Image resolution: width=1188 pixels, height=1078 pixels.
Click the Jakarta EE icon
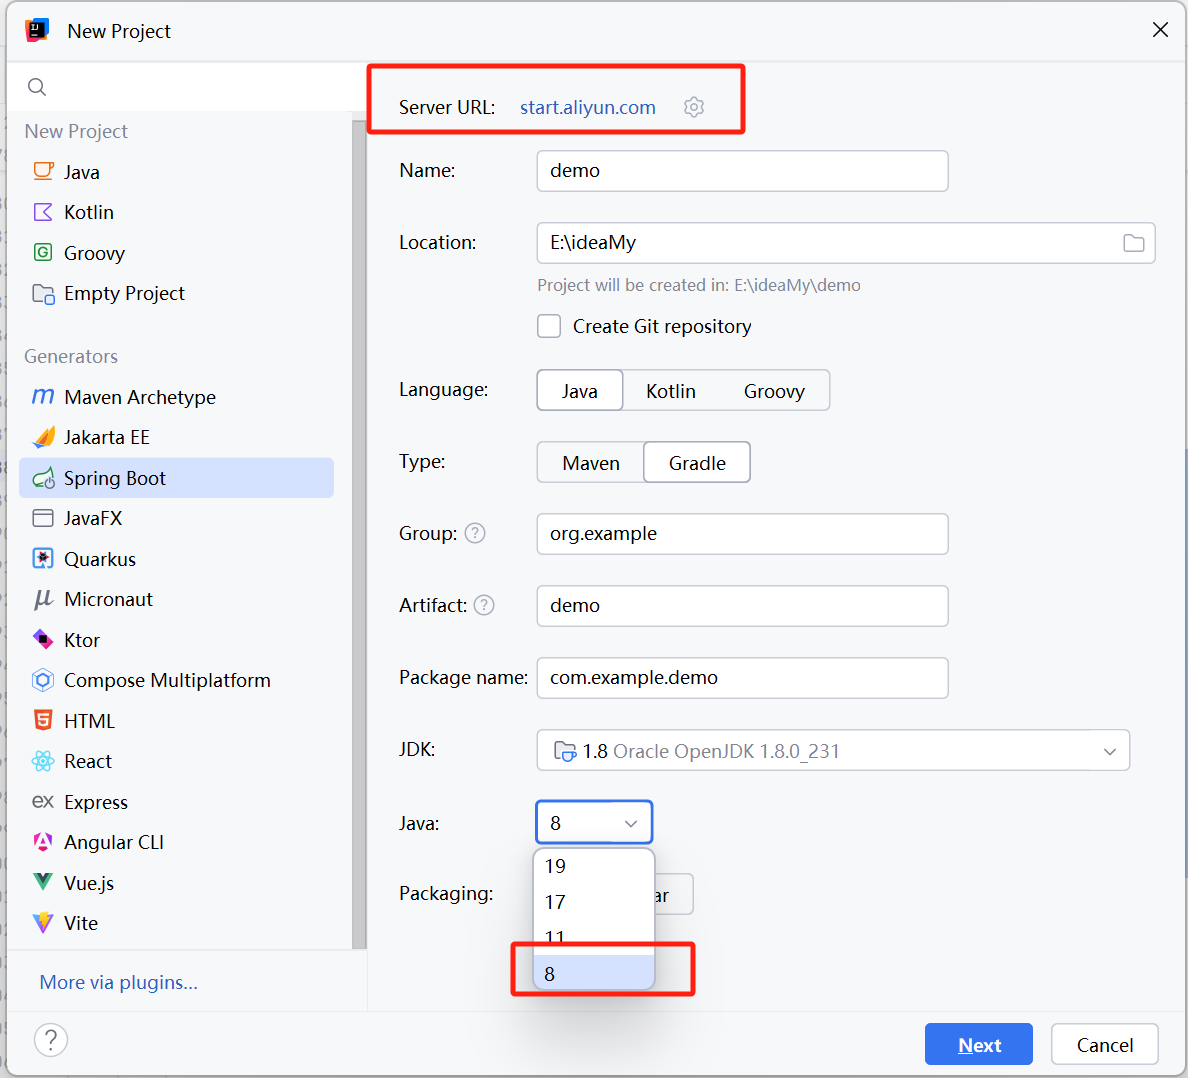[x=43, y=437]
